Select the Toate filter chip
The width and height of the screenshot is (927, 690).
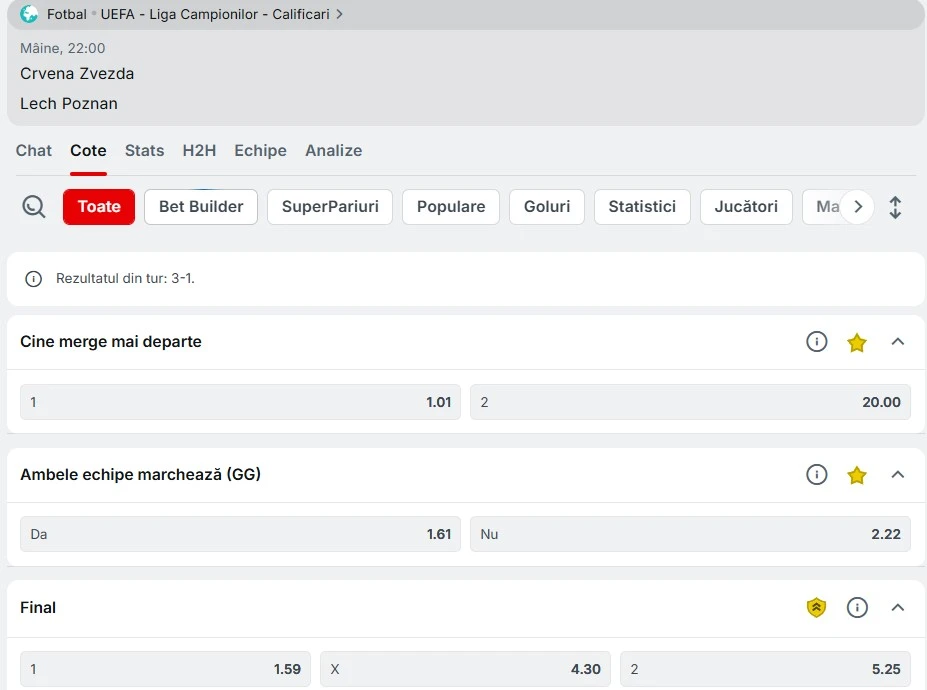(x=99, y=207)
